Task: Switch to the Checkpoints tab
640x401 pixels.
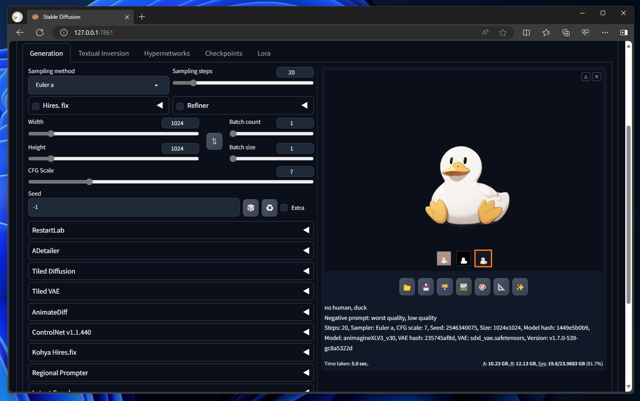Action: tap(223, 53)
